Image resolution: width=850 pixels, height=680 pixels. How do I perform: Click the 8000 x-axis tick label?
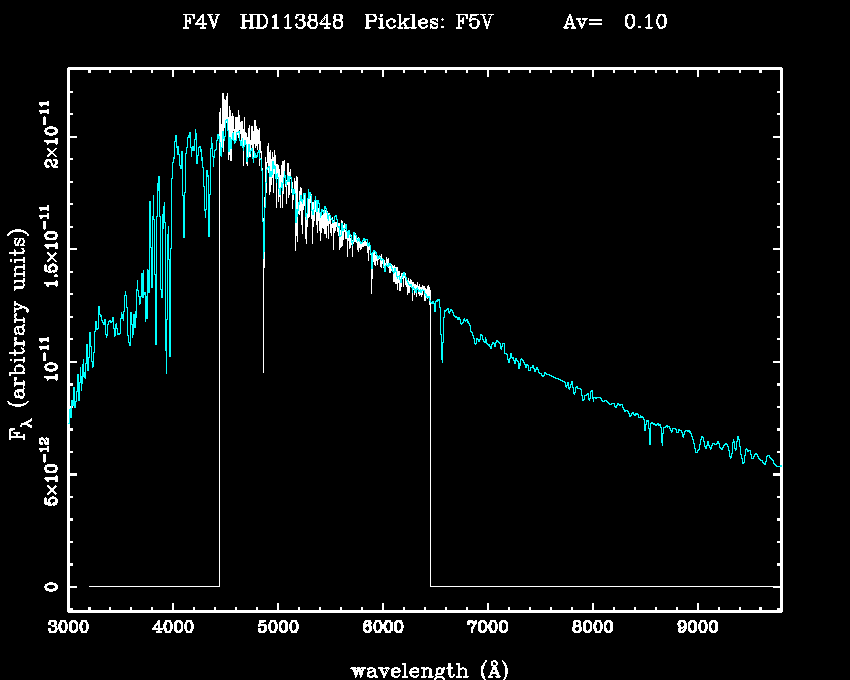pyautogui.click(x=593, y=628)
